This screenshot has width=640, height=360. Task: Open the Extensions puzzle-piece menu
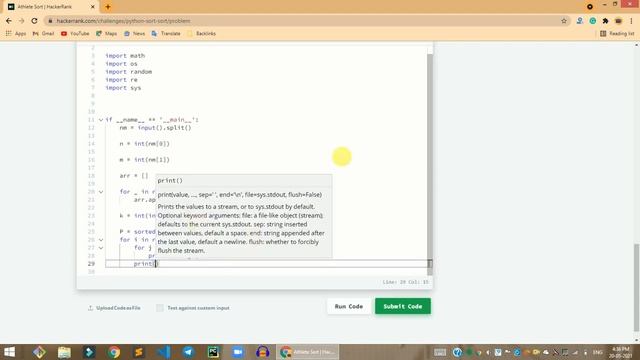coord(605,21)
